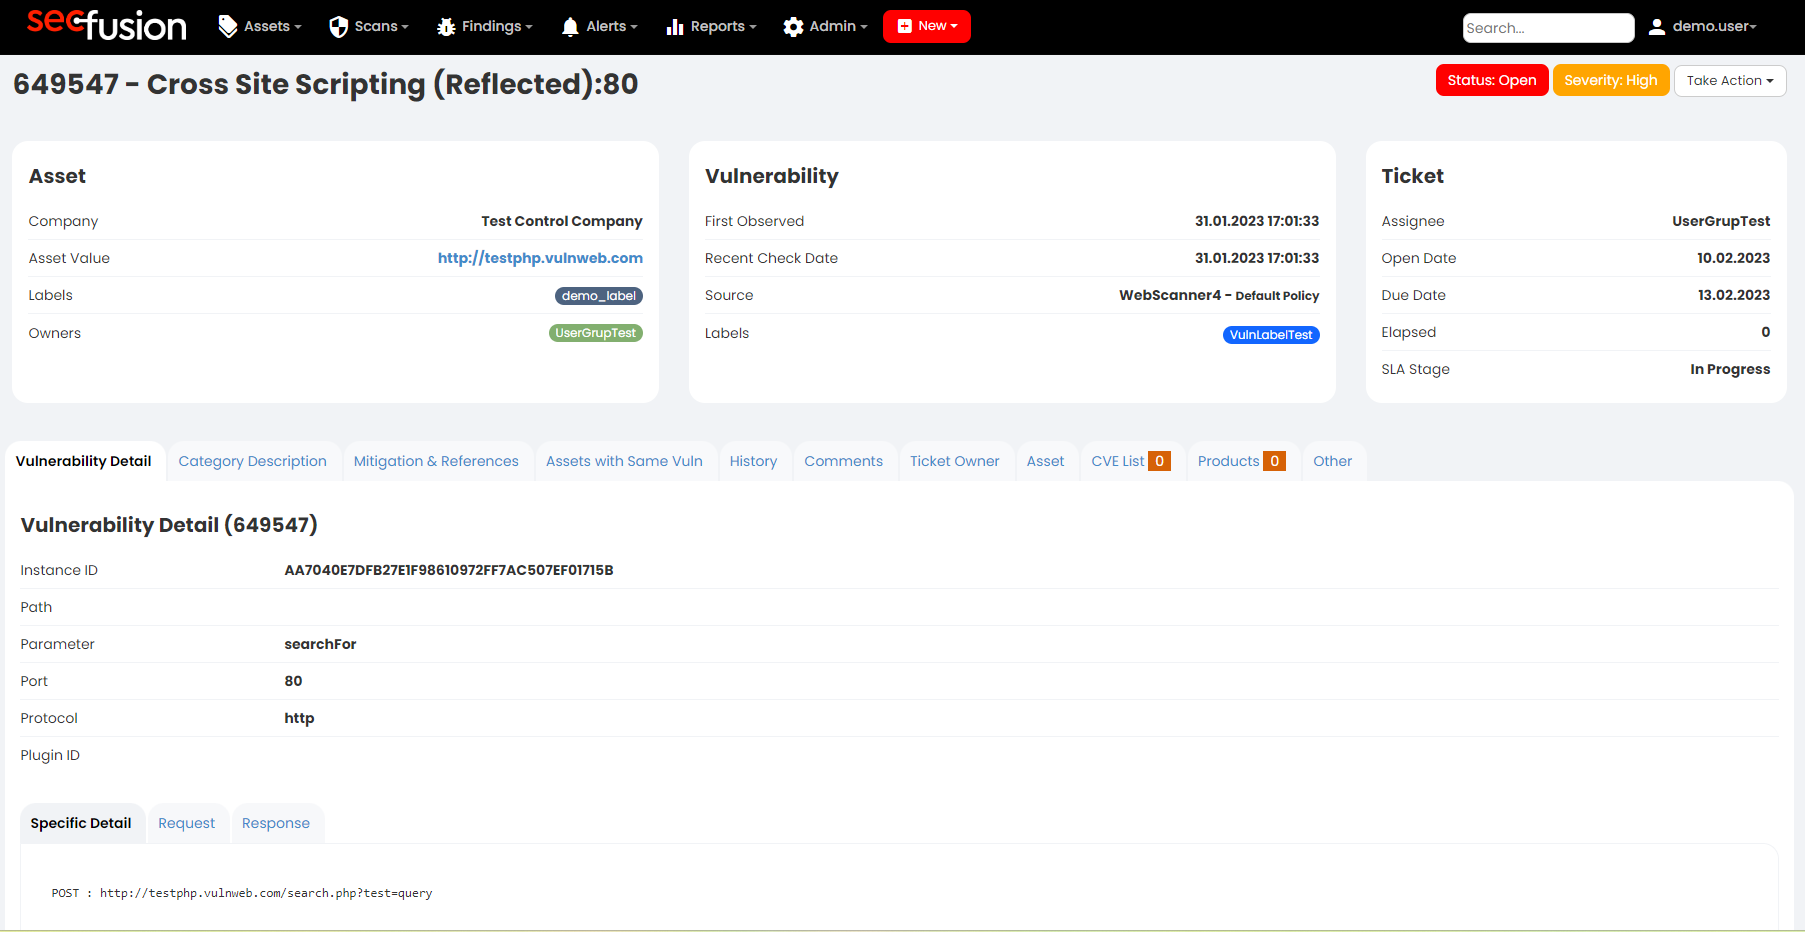Switch to the Other tab

pos(1332,461)
